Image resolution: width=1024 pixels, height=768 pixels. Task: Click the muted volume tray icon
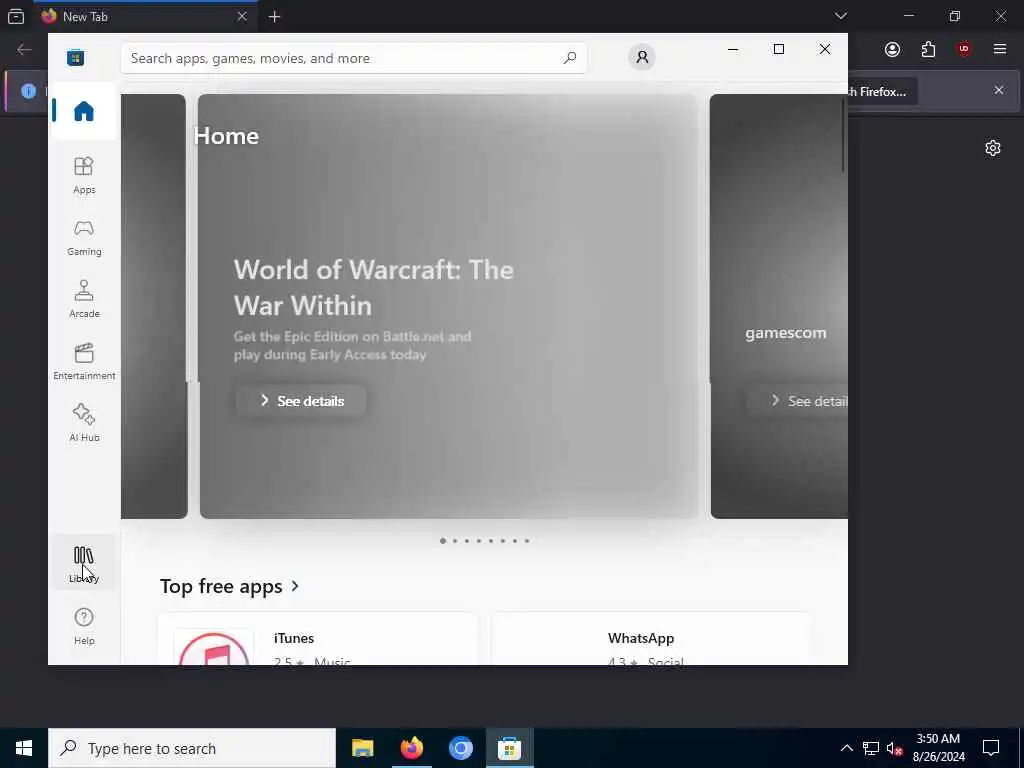point(895,748)
